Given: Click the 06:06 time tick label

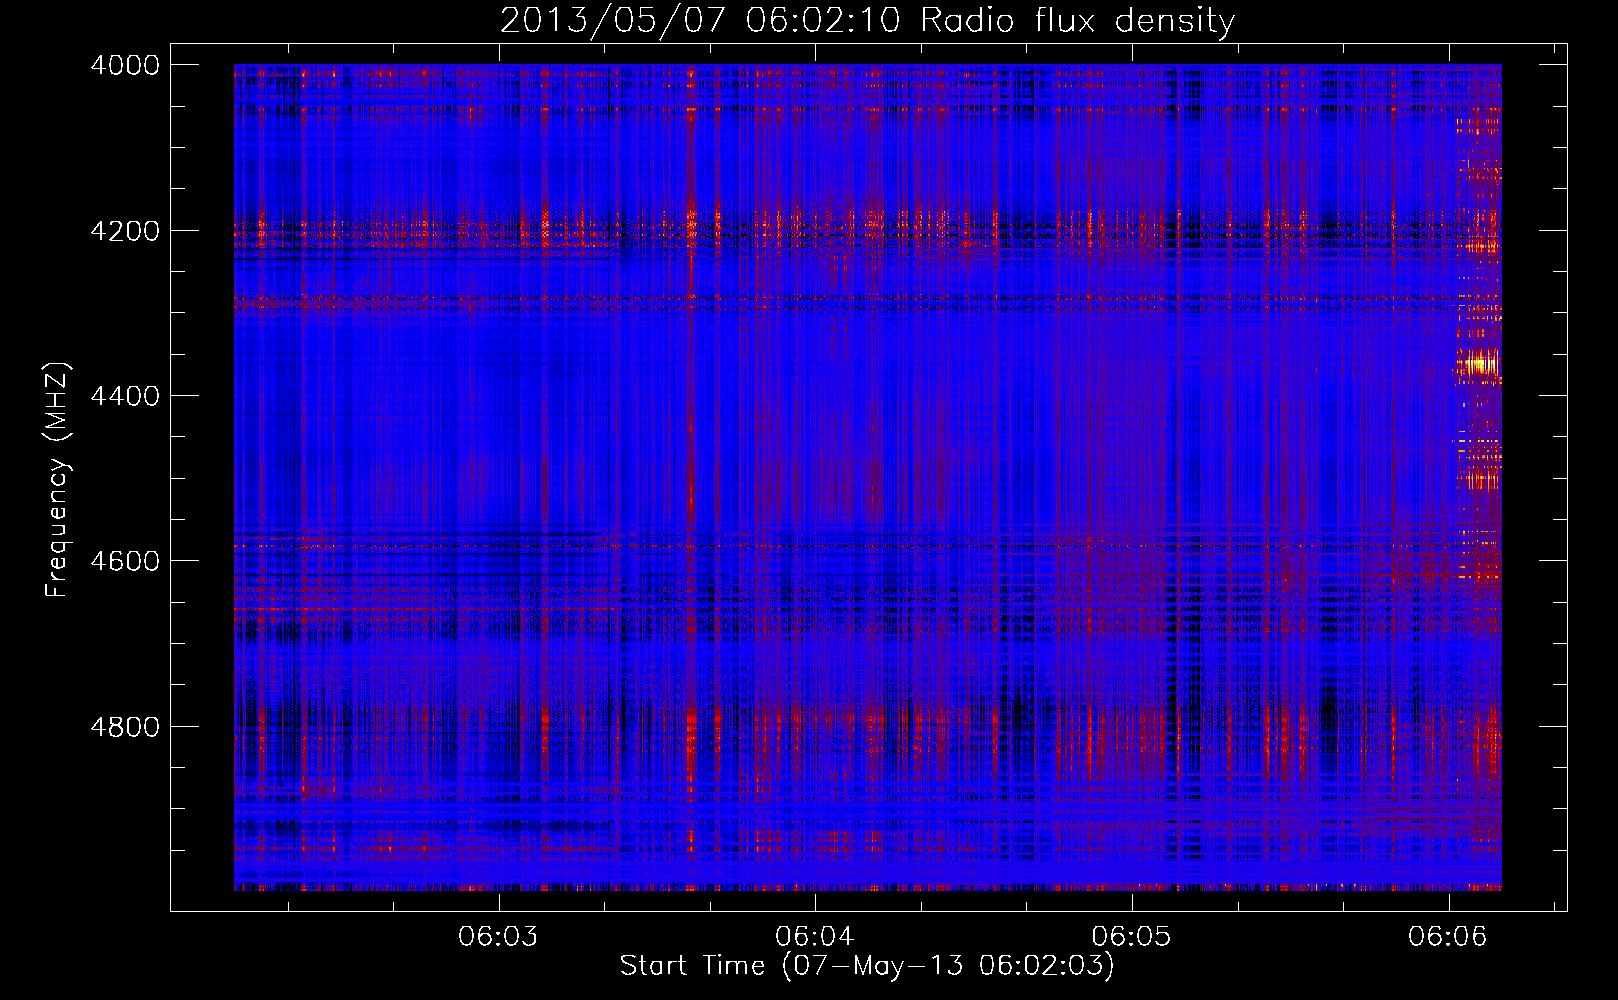Looking at the screenshot, I should point(1448,937).
